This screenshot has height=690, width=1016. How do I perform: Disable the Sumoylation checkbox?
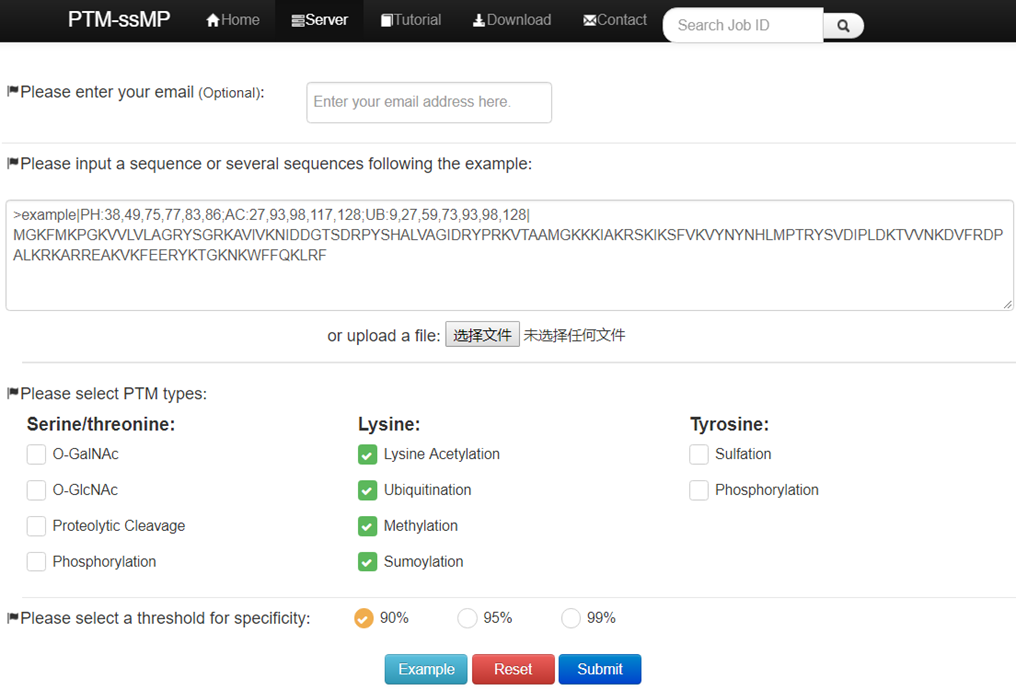pyautogui.click(x=367, y=562)
